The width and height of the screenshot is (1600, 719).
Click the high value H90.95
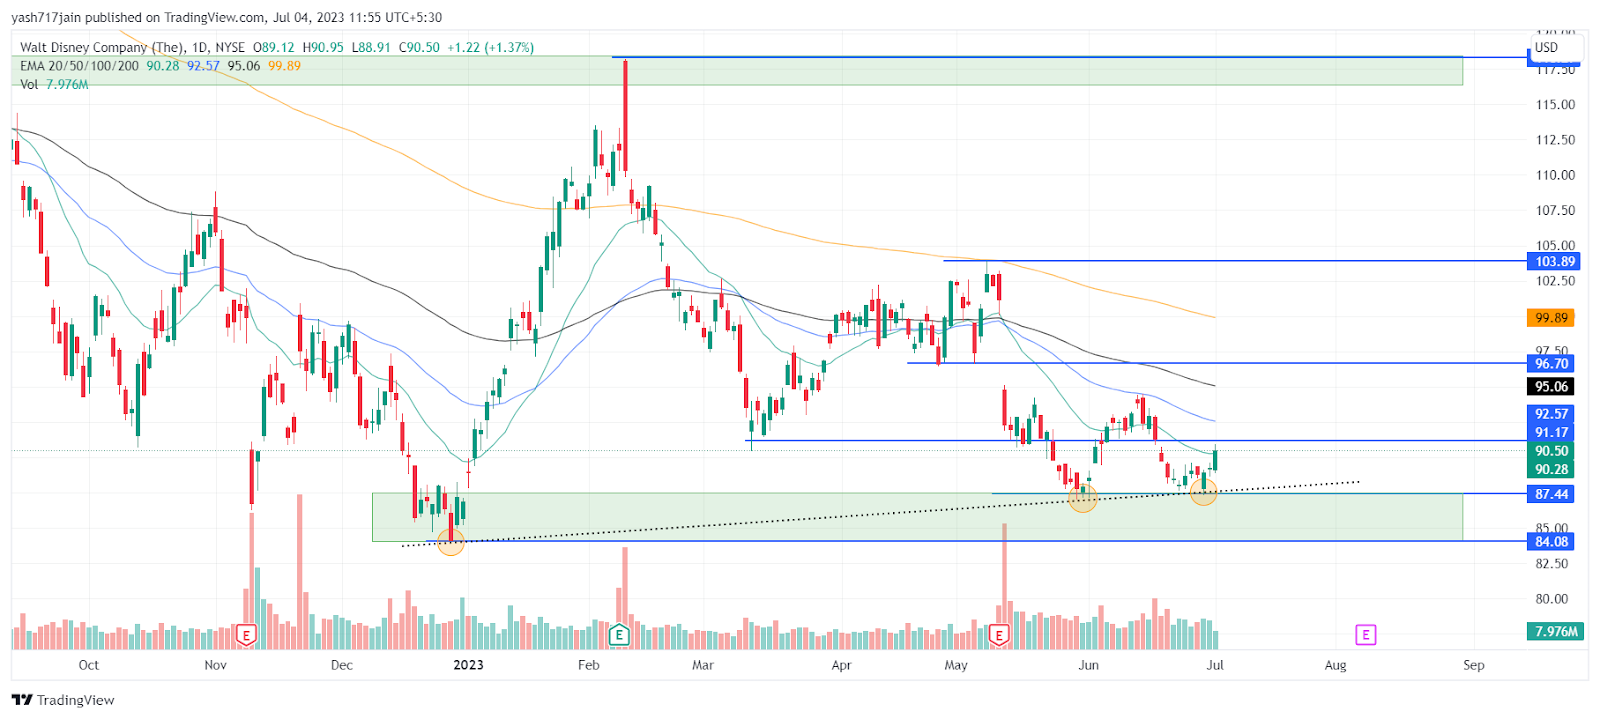point(323,47)
